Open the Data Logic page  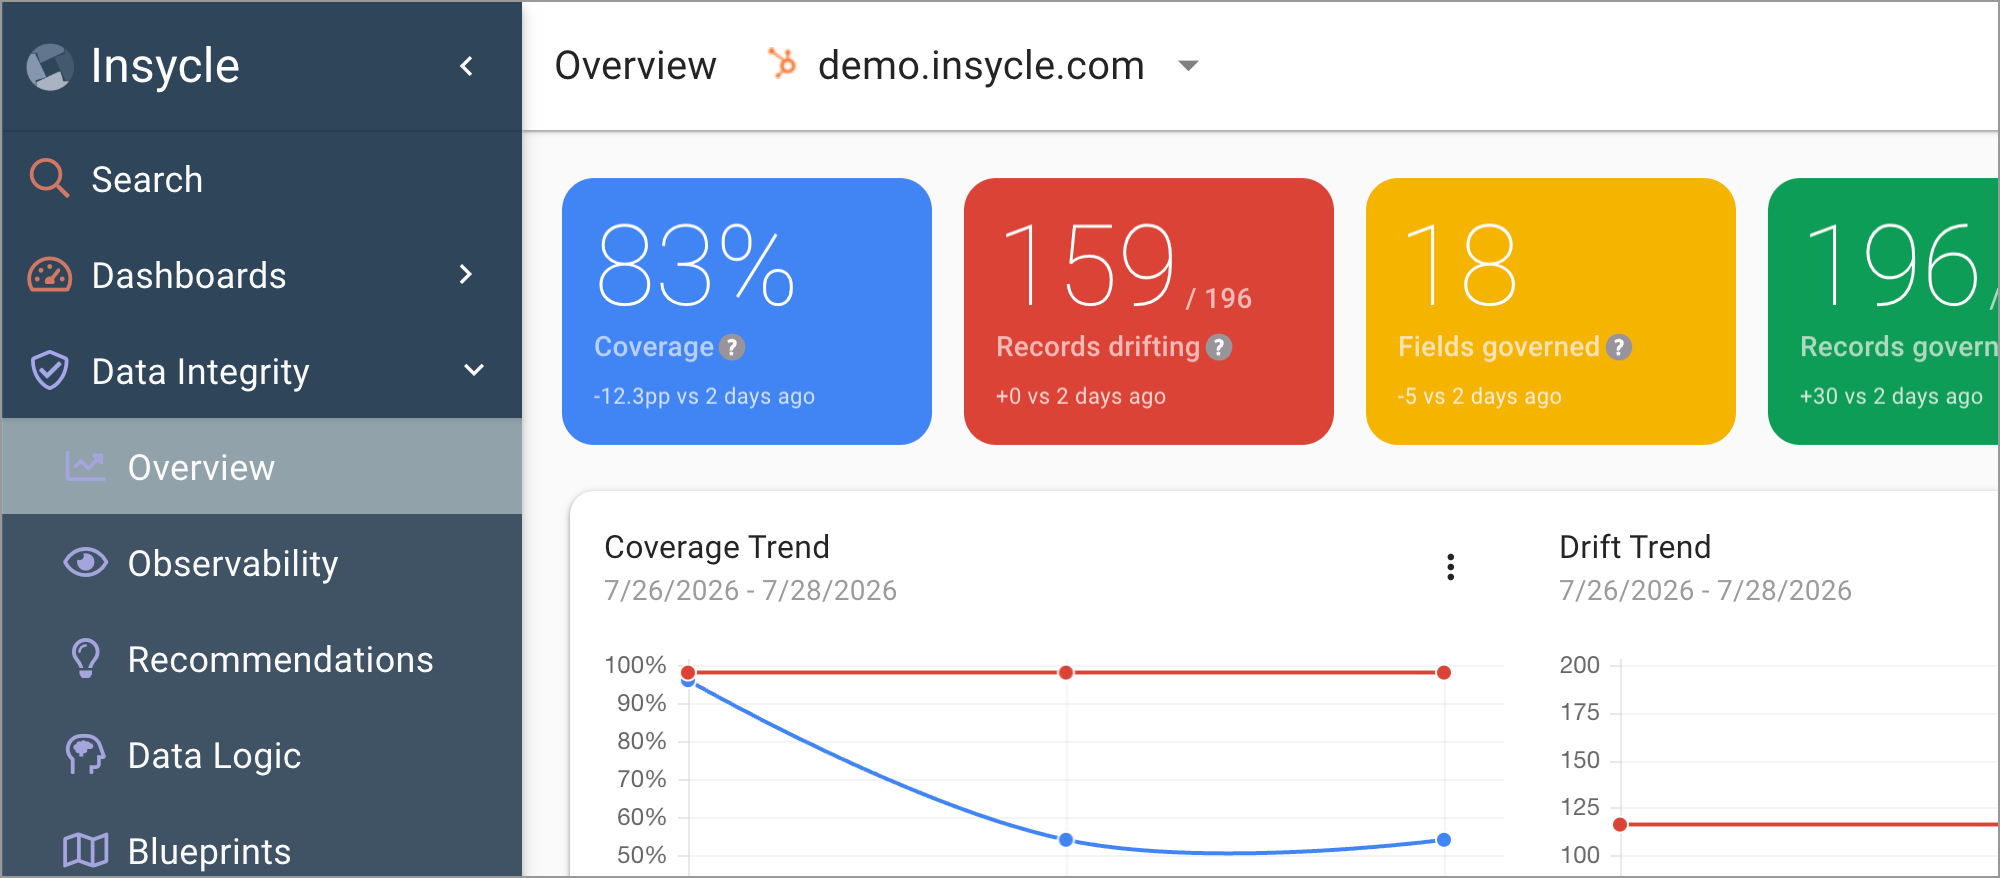[x=262, y=755]
